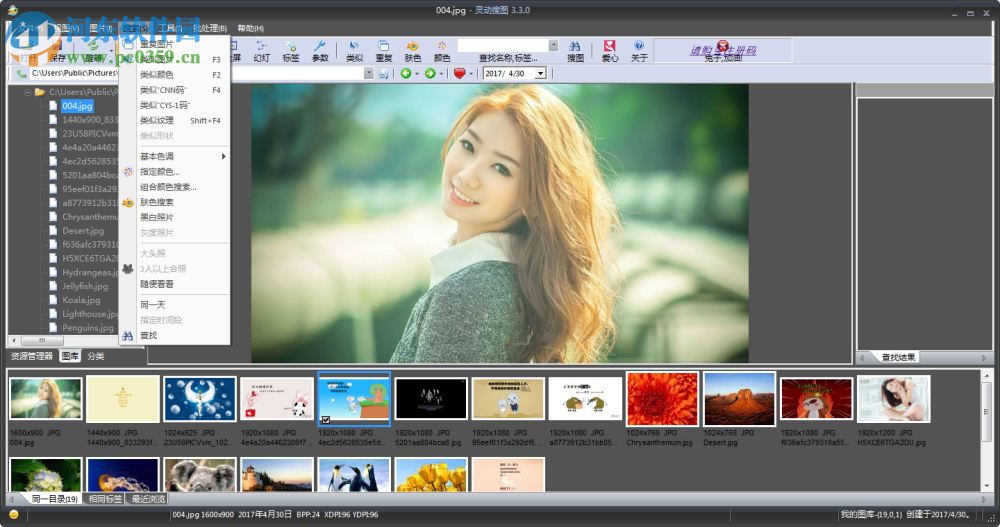The image size is (1000, 527).
Task: Toggle checkbox on the selected cartoon thumbnail
Action: point(325,420)
